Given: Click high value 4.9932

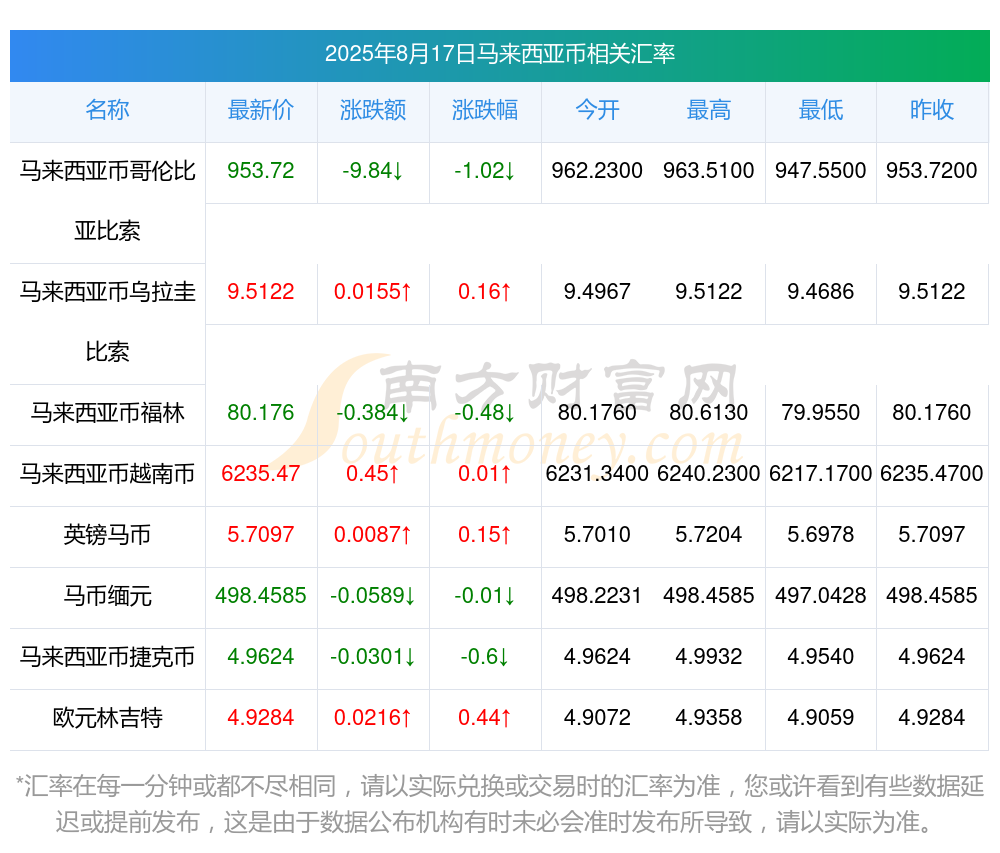Looking at the screenshot, I should tap(709, 656).
